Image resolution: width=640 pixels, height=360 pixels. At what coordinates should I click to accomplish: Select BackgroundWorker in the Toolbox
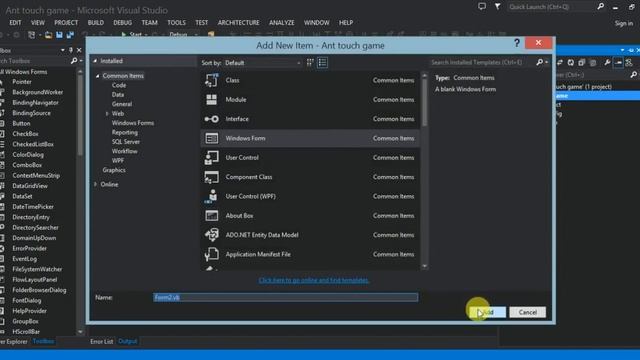[38, 92]
